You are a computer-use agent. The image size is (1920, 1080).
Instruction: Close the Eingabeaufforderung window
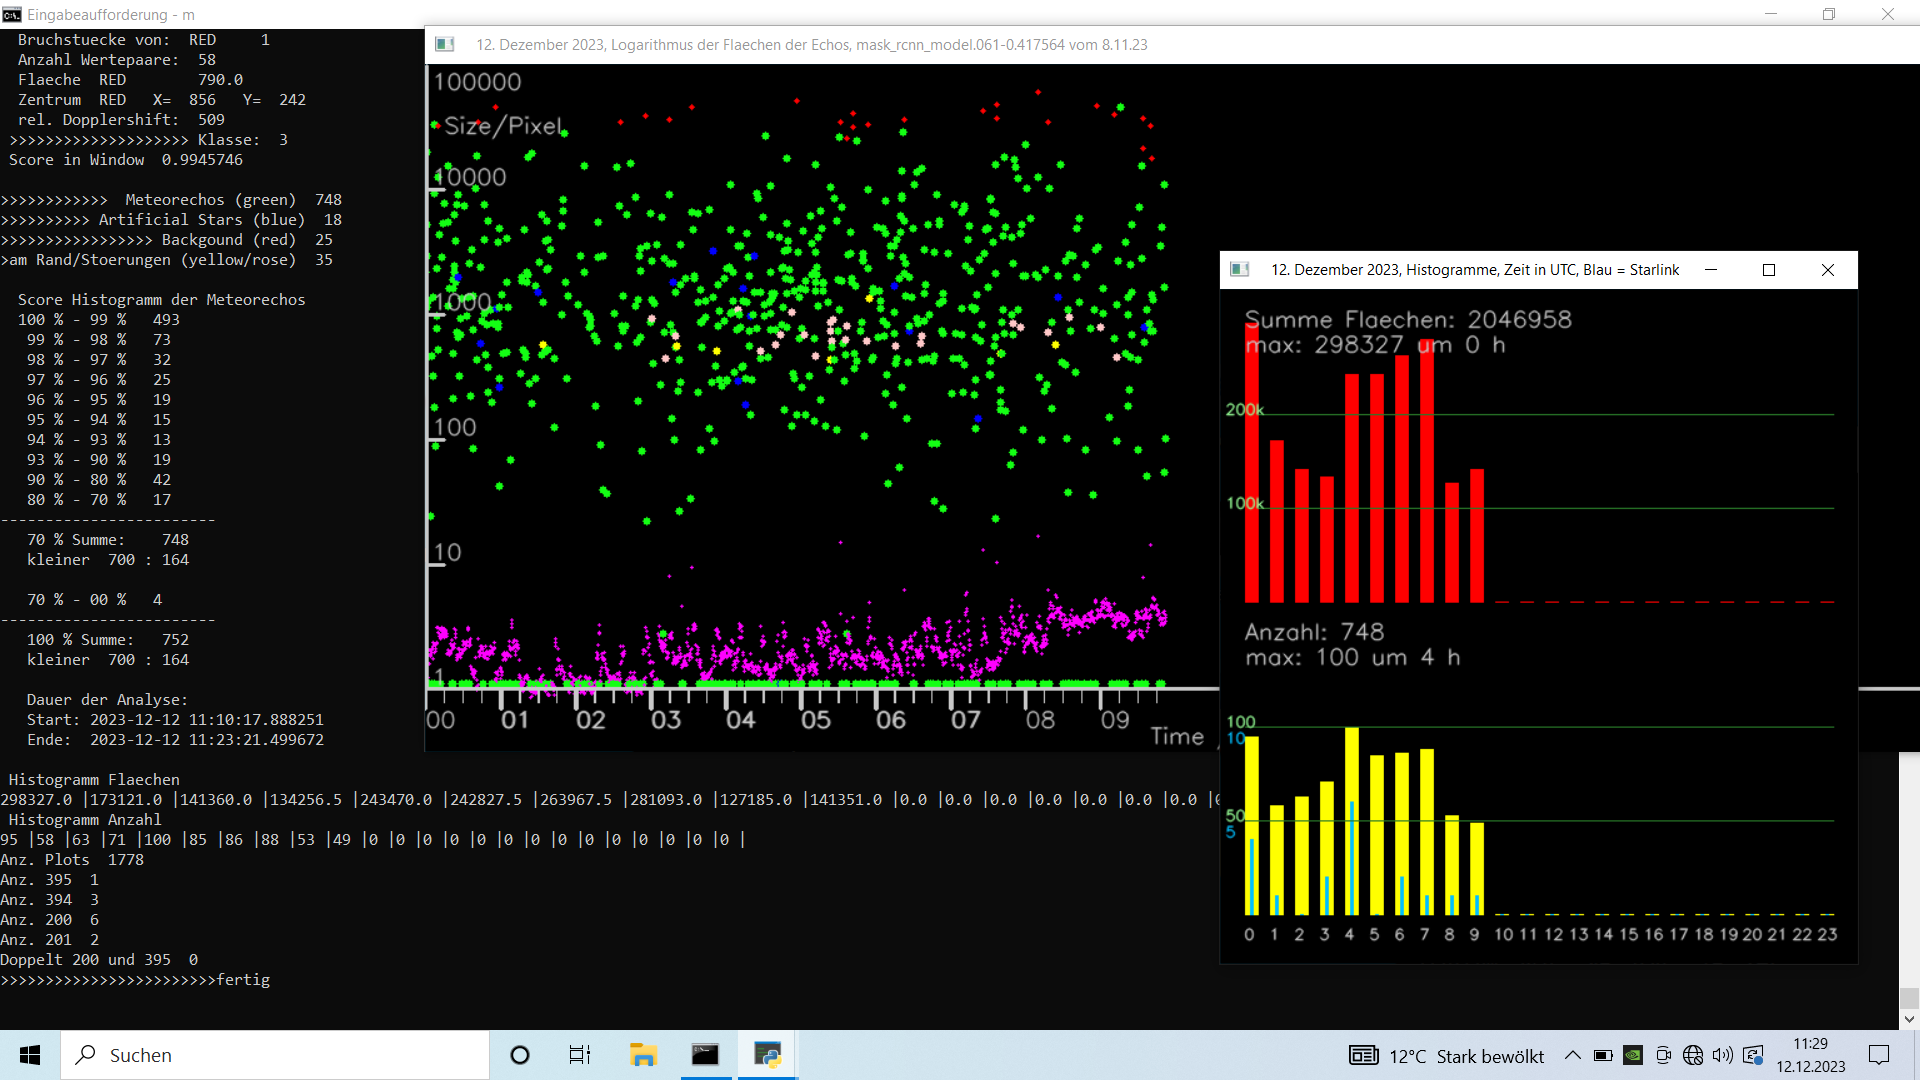coord(1888,14)
